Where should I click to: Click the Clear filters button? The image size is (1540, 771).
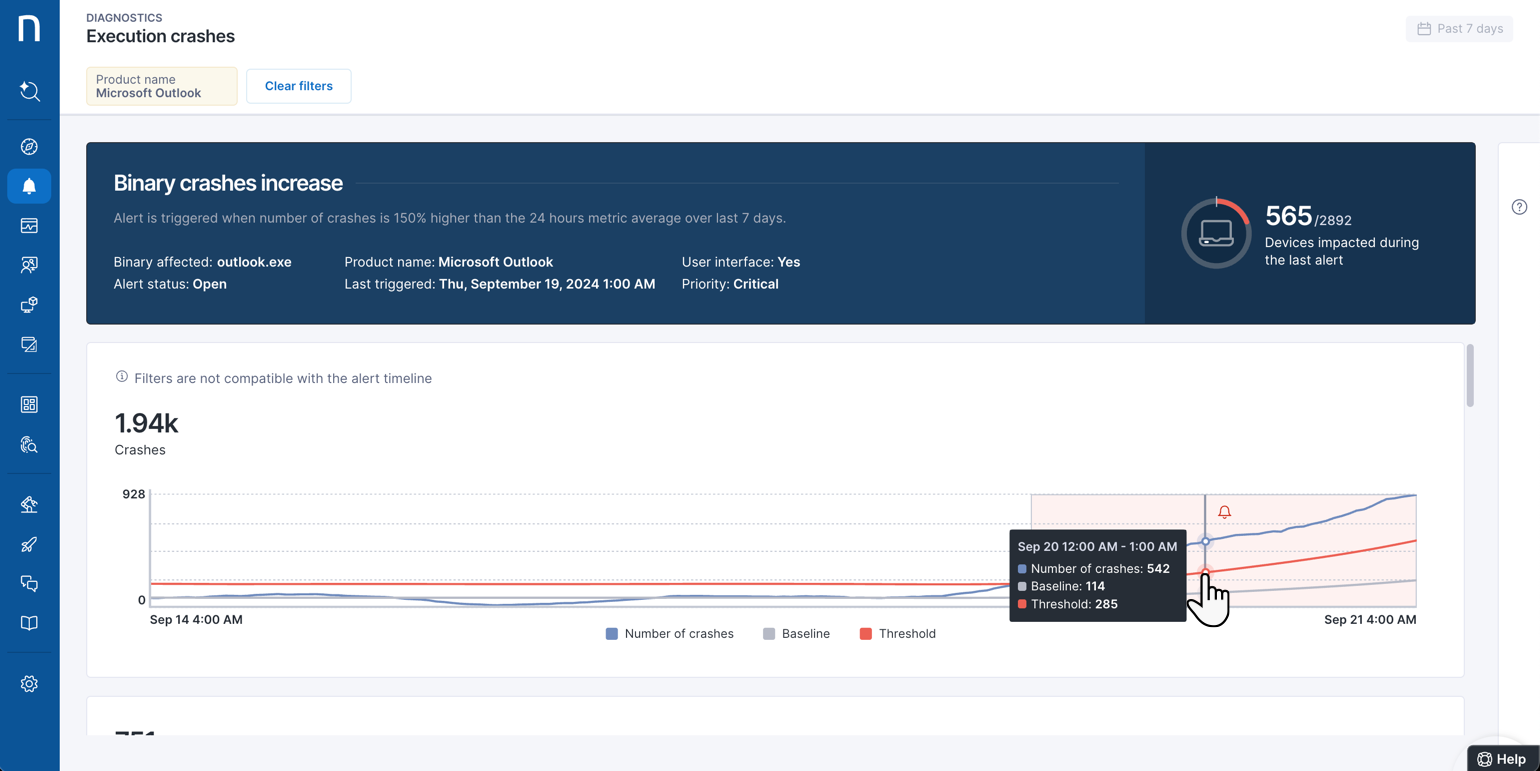298,86
